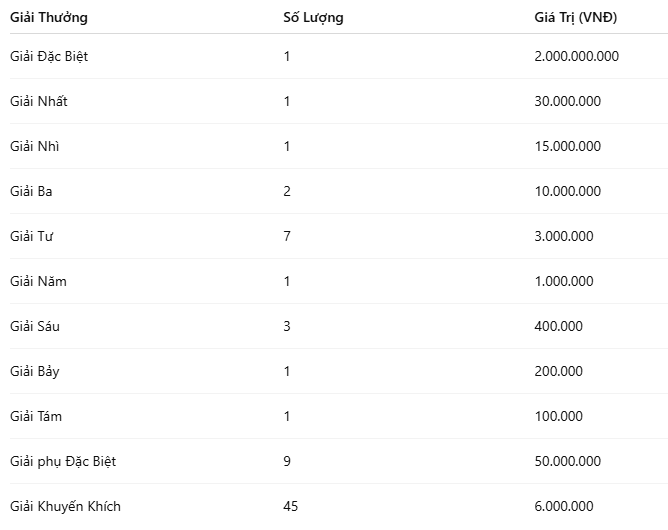Select the Giải Bảy row label

[35, 371]
